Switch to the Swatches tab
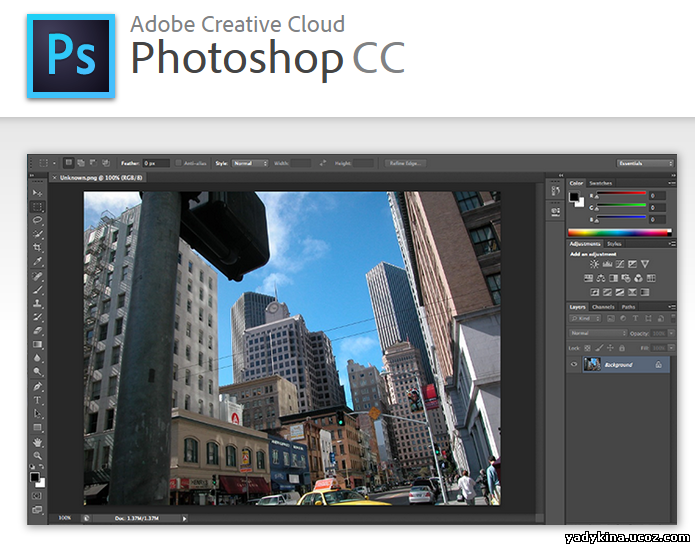The image size is (695, 547). pos(601,183)
